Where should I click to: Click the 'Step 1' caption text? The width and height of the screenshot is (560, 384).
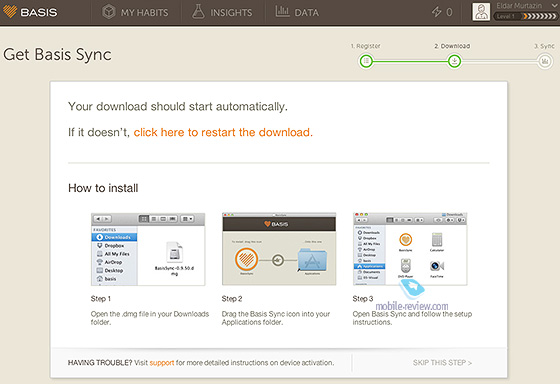coord(101,299)
